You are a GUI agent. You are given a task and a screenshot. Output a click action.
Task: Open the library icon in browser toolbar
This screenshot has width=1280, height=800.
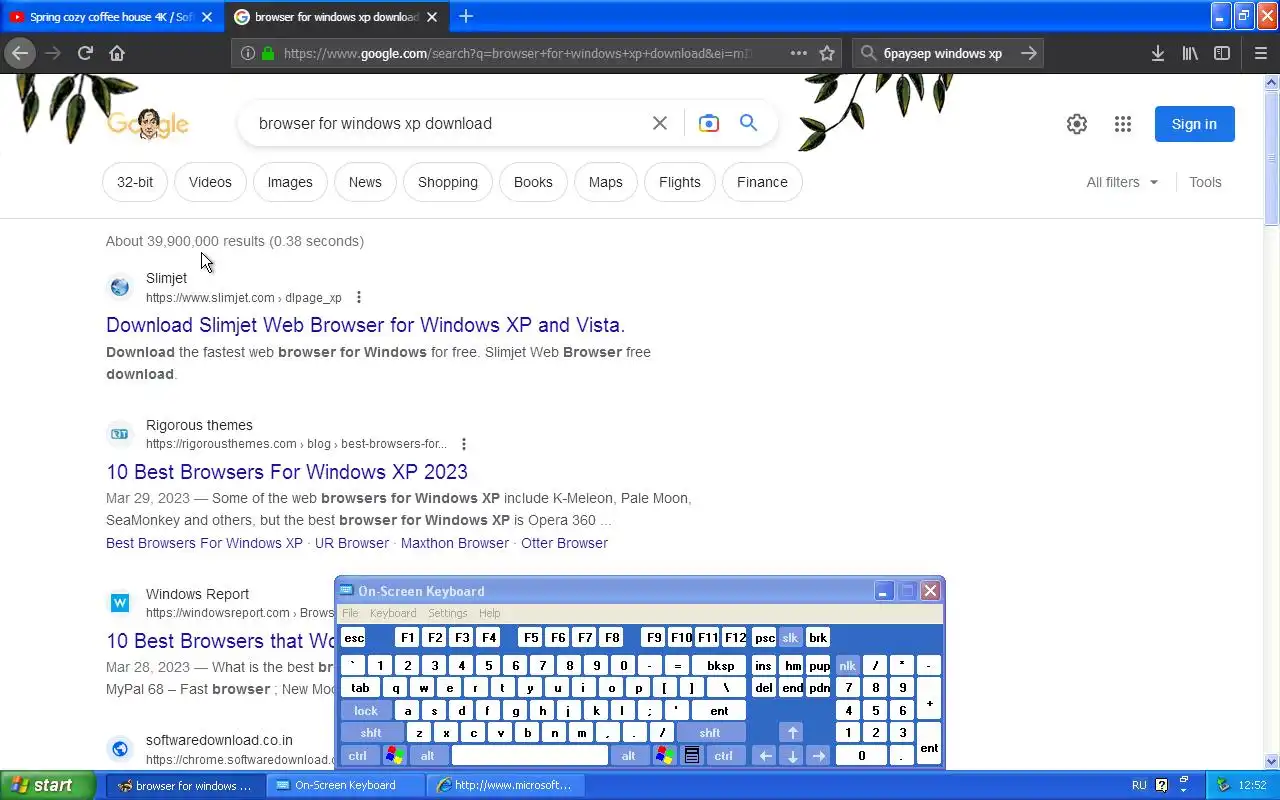(1190, 53)
